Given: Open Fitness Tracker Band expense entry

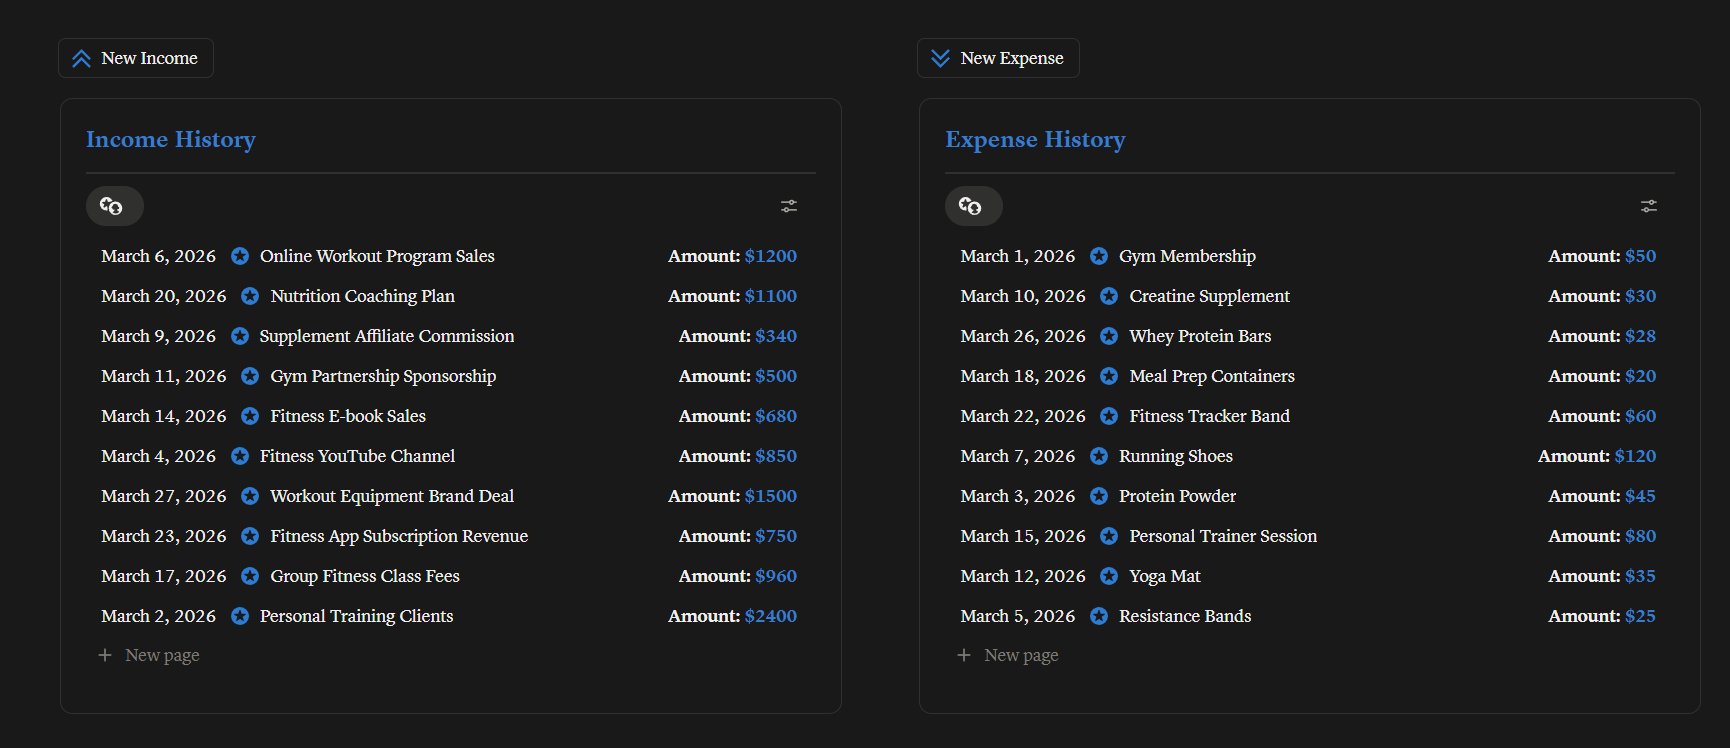Looking at the screenshot, I should [x=1210, y=416].
